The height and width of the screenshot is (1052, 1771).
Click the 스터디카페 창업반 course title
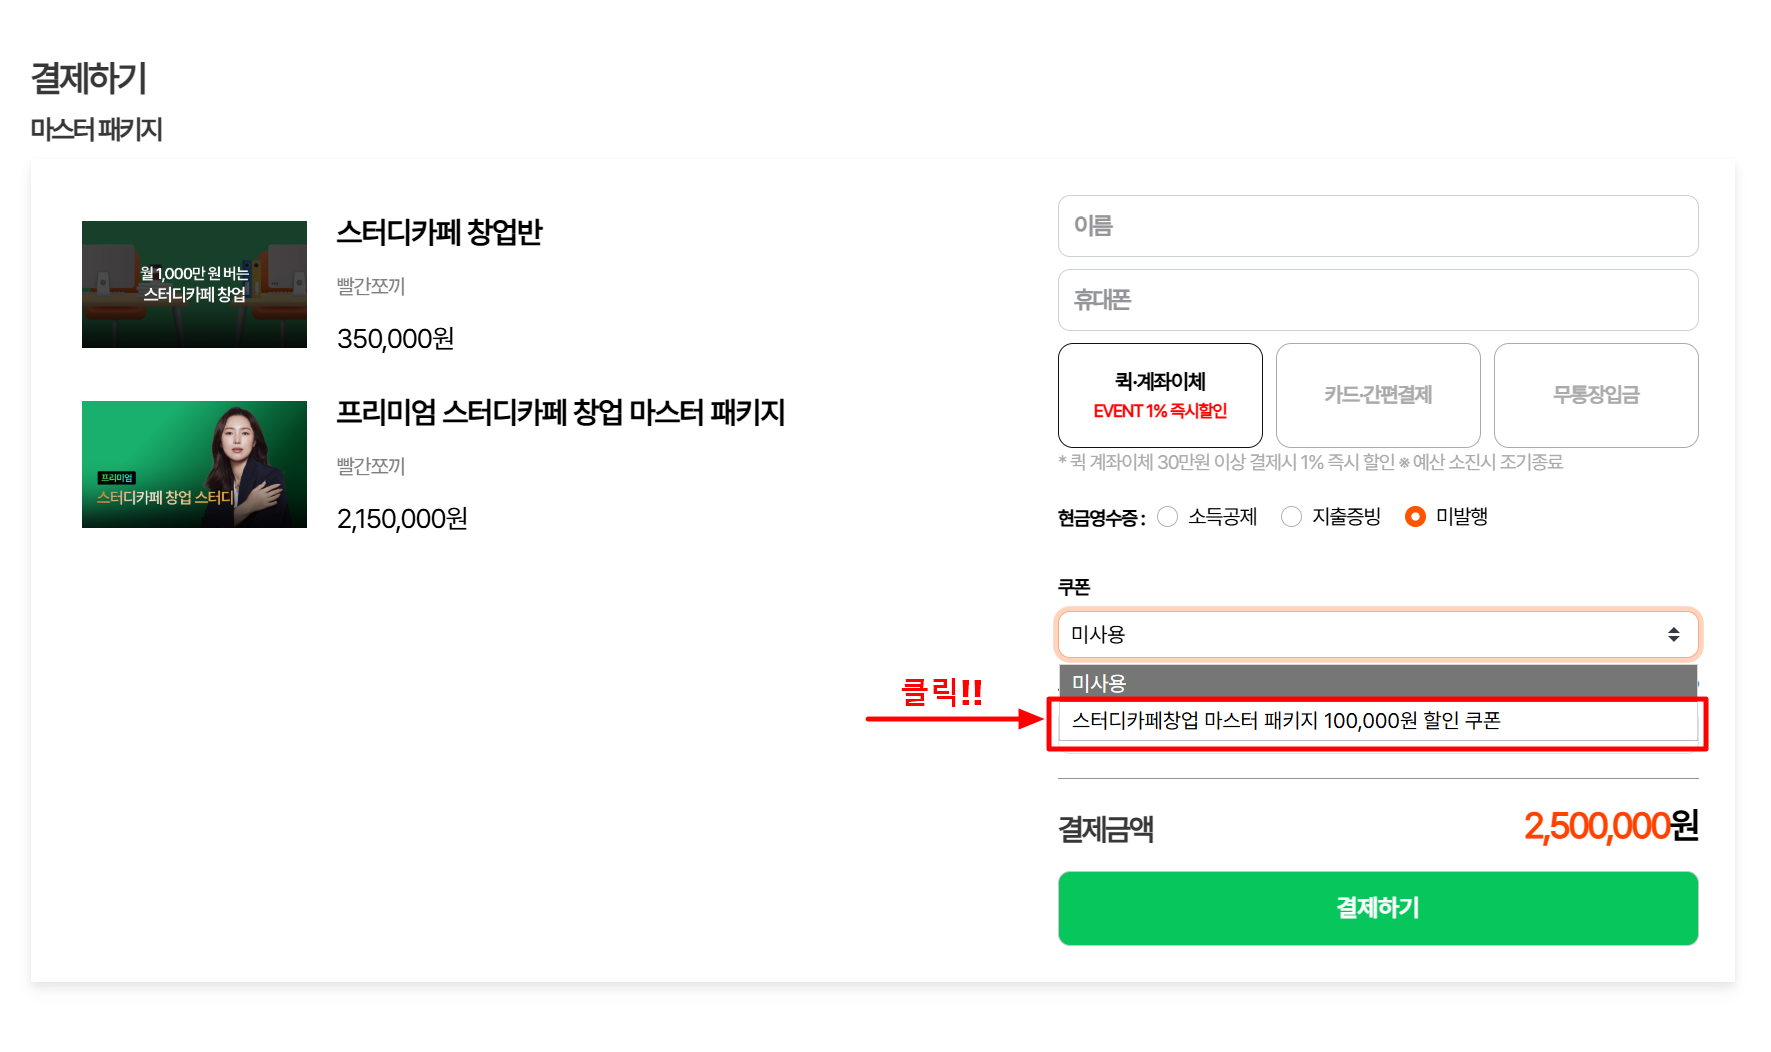[439, 232]
